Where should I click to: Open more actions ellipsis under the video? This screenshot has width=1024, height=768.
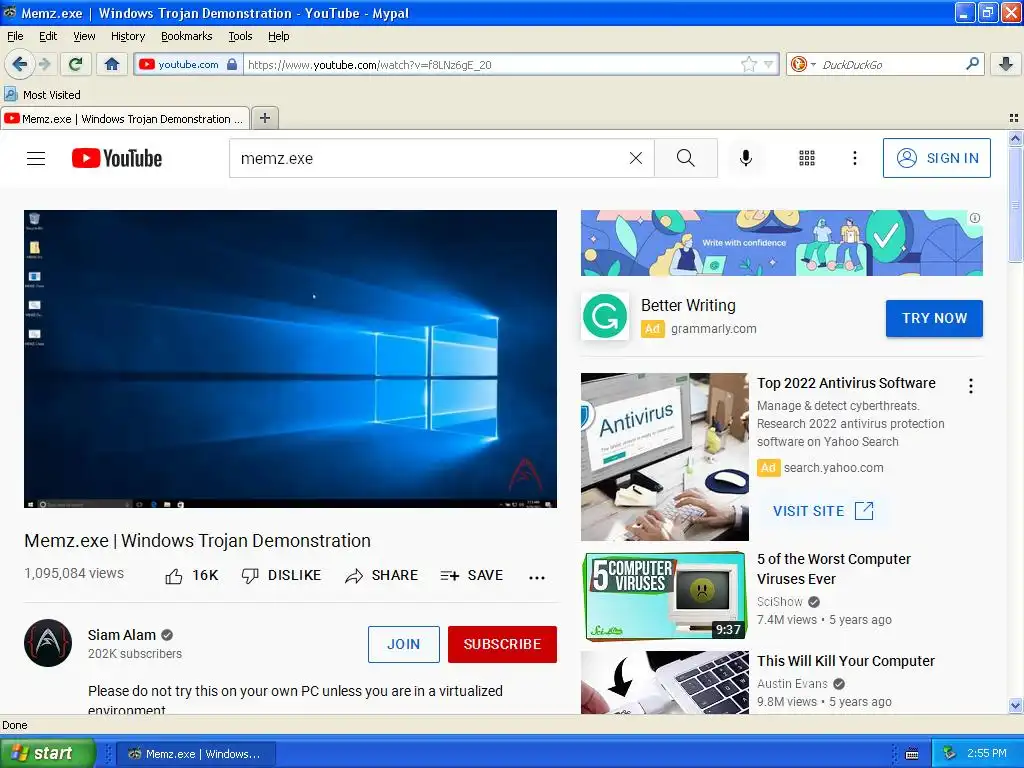537,577
